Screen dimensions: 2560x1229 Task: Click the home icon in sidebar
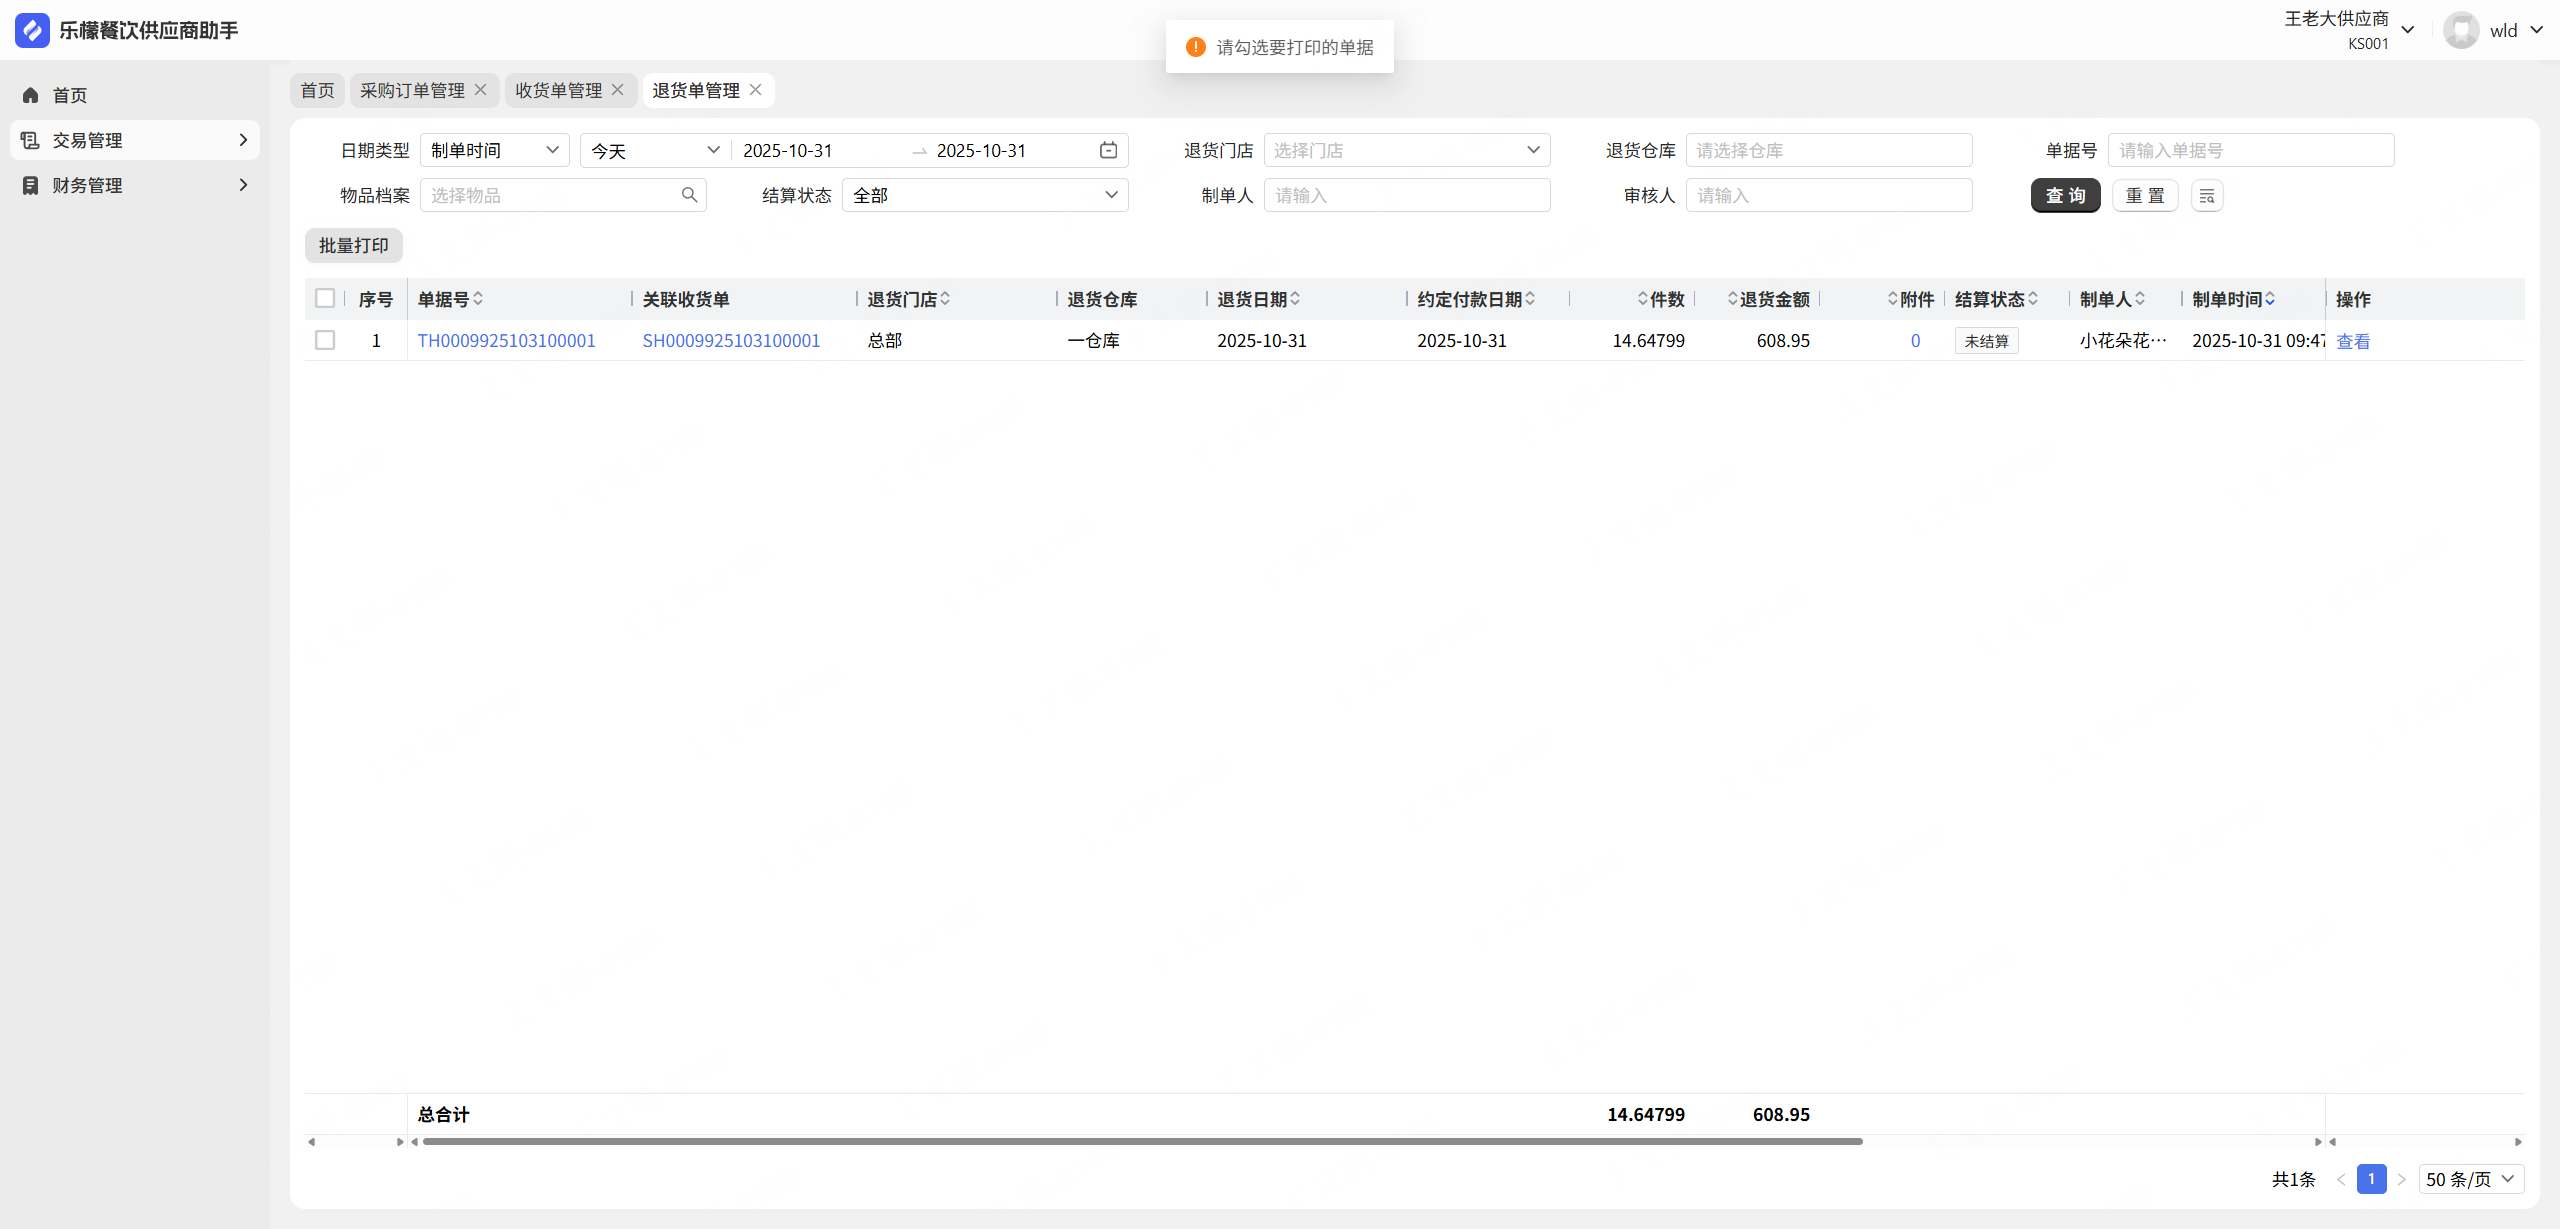point(31,95)
